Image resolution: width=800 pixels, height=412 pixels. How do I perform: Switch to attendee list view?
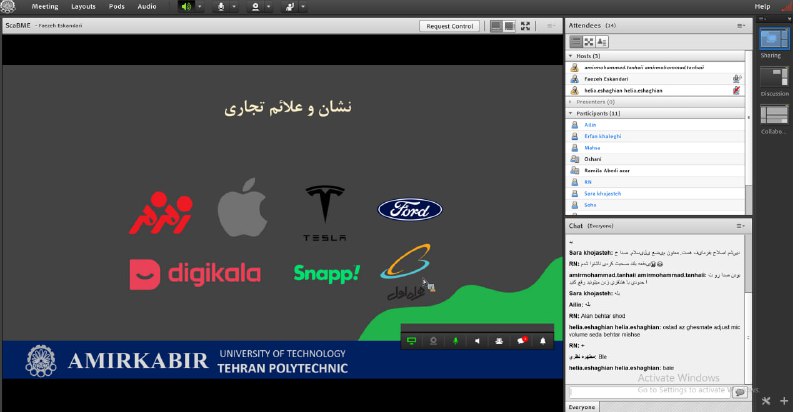click(x=576, y=42)
